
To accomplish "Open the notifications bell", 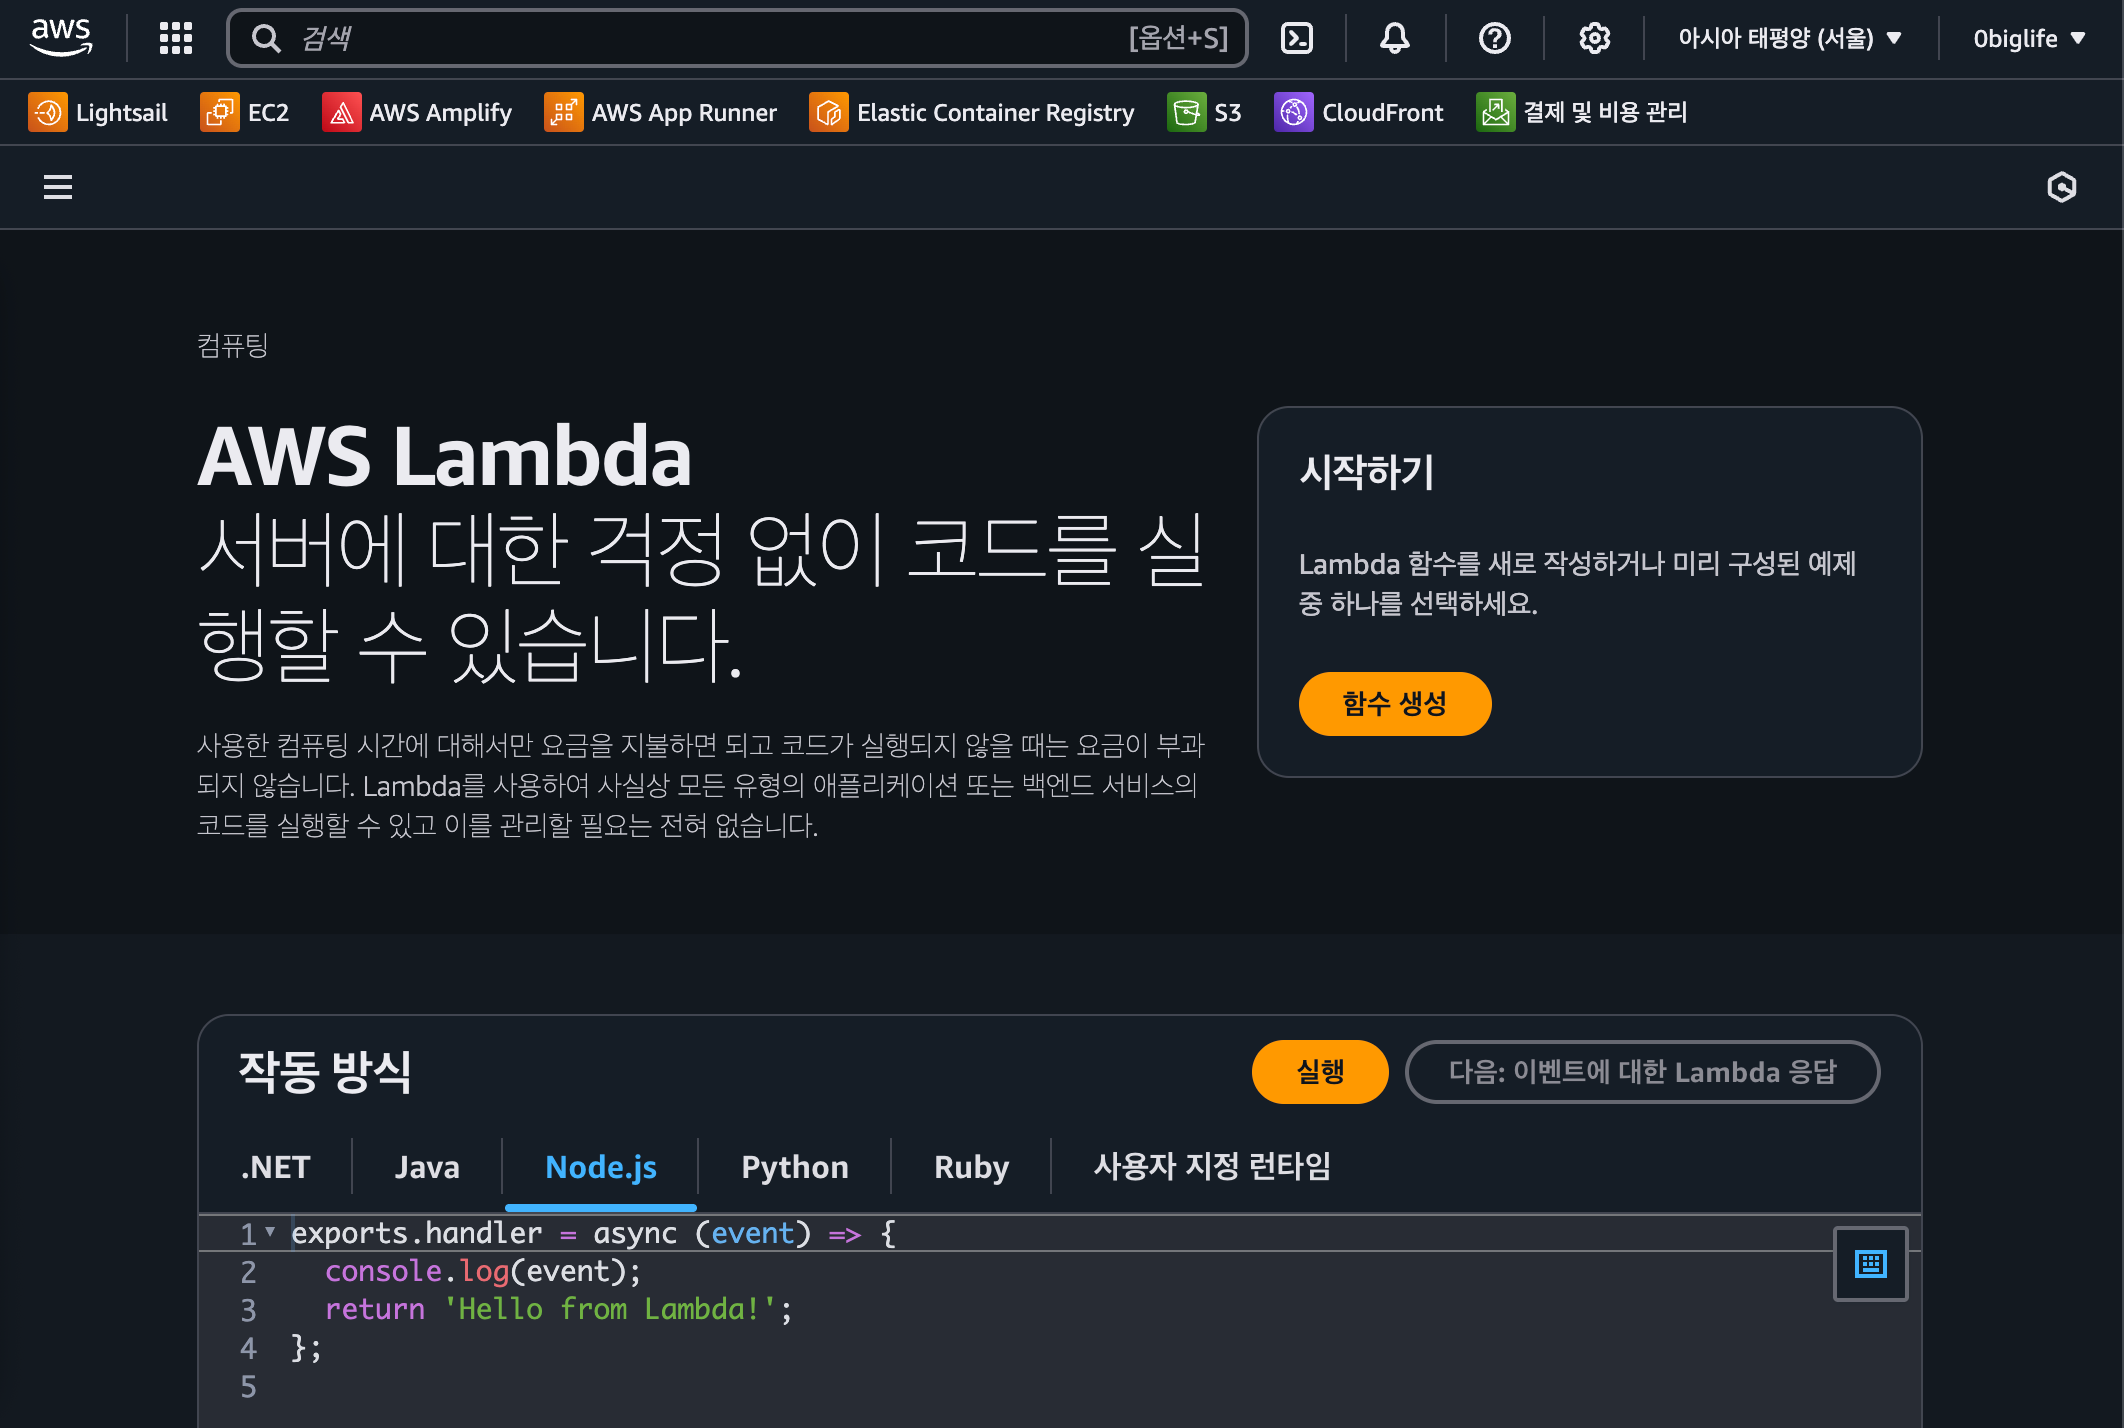I will (1395, 38).
